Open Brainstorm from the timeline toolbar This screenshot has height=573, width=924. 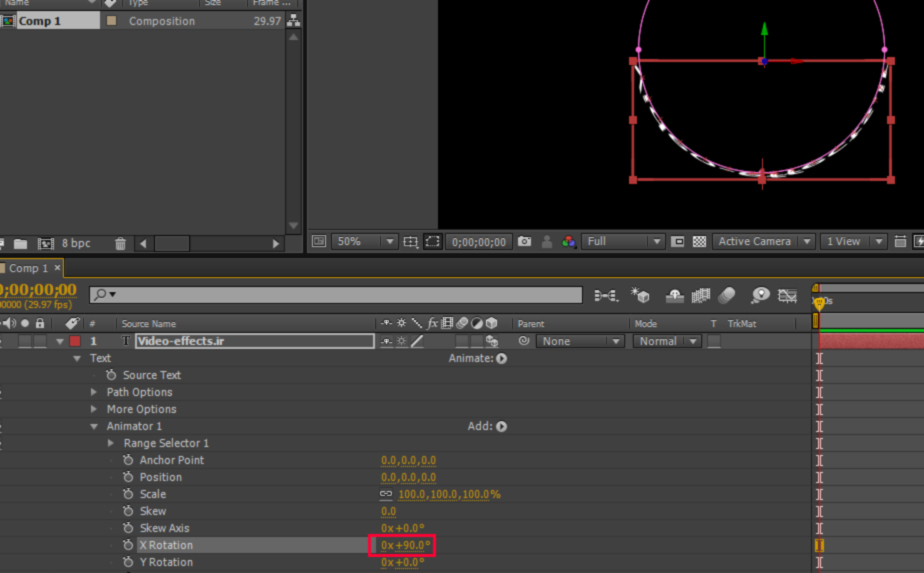pyautogui.click(x=760, y=295)
